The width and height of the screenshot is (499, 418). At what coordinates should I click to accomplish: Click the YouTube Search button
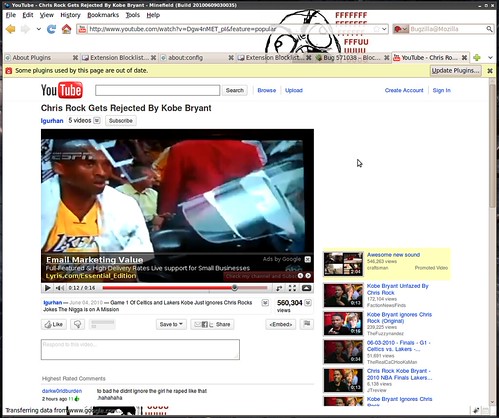click(235, 90)
